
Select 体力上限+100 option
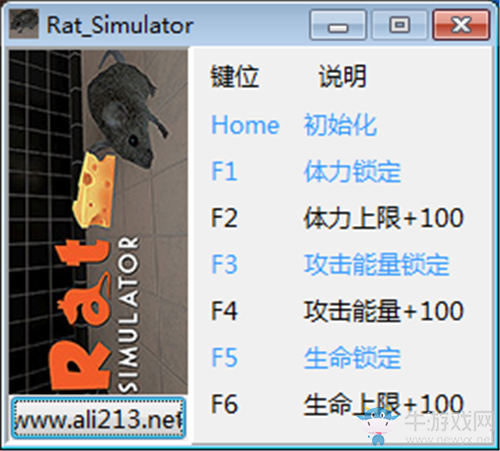384,218
